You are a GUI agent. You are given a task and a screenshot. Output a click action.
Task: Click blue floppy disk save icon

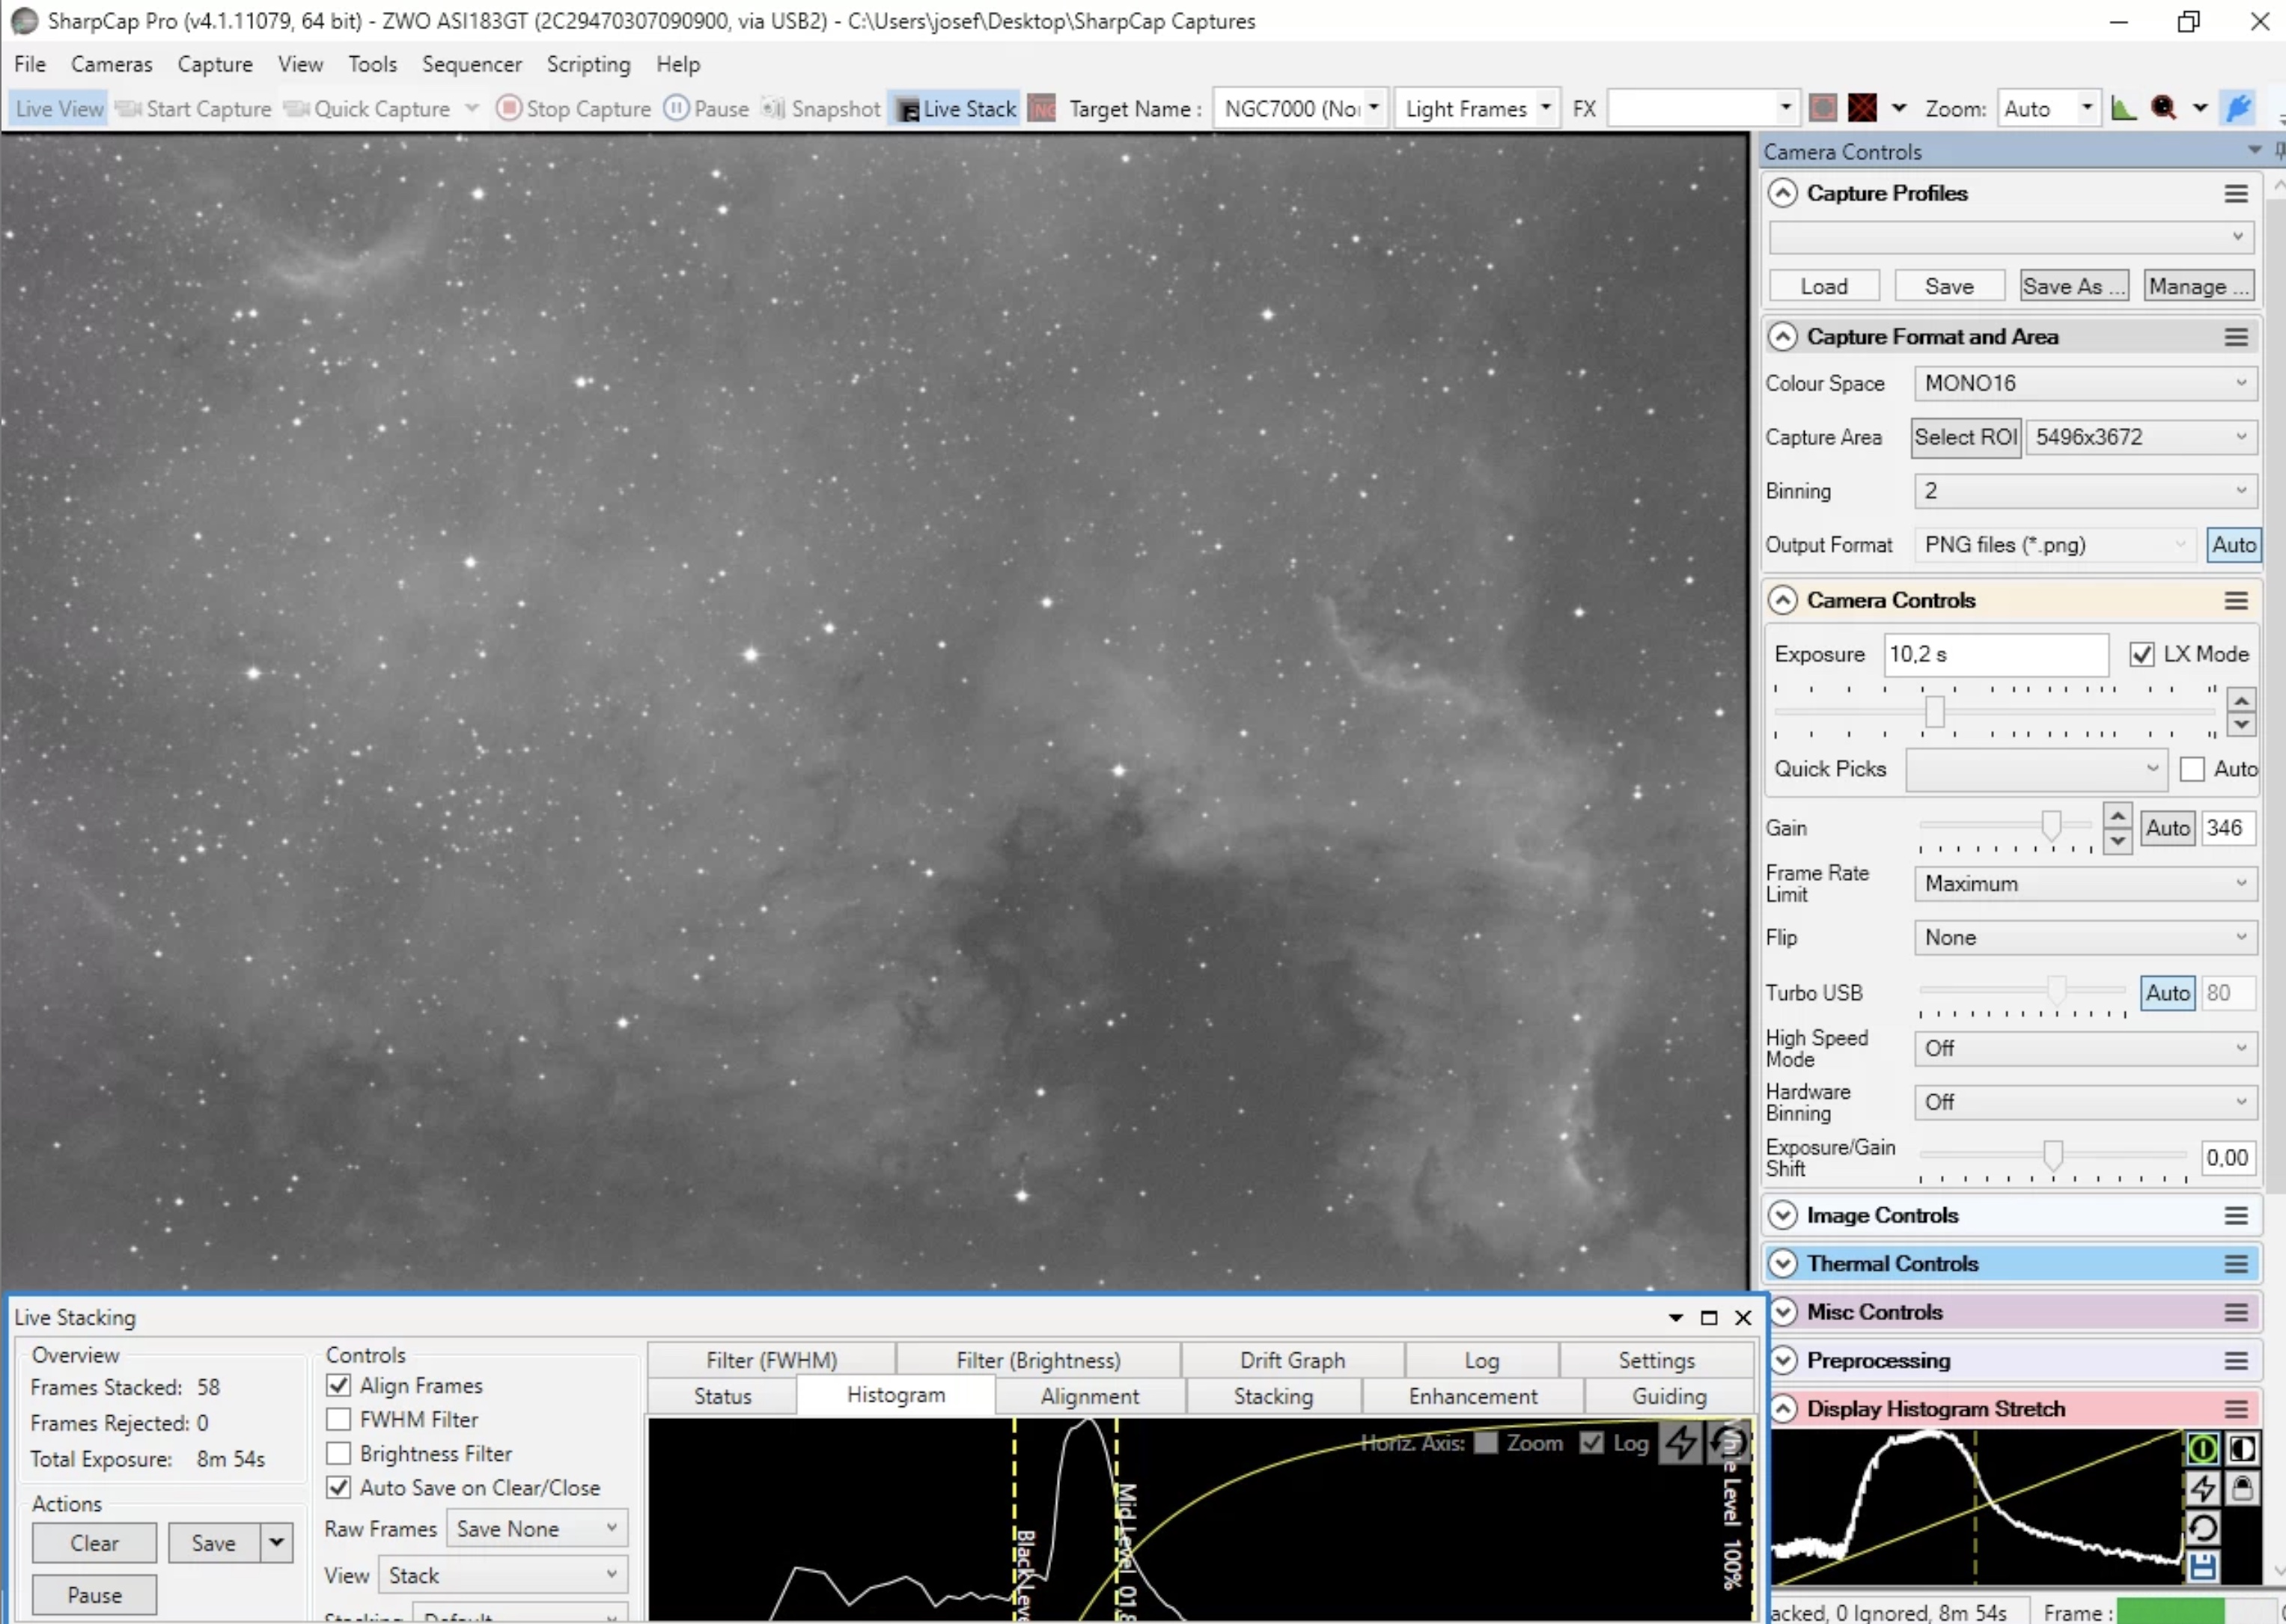coord(2202,1566)
